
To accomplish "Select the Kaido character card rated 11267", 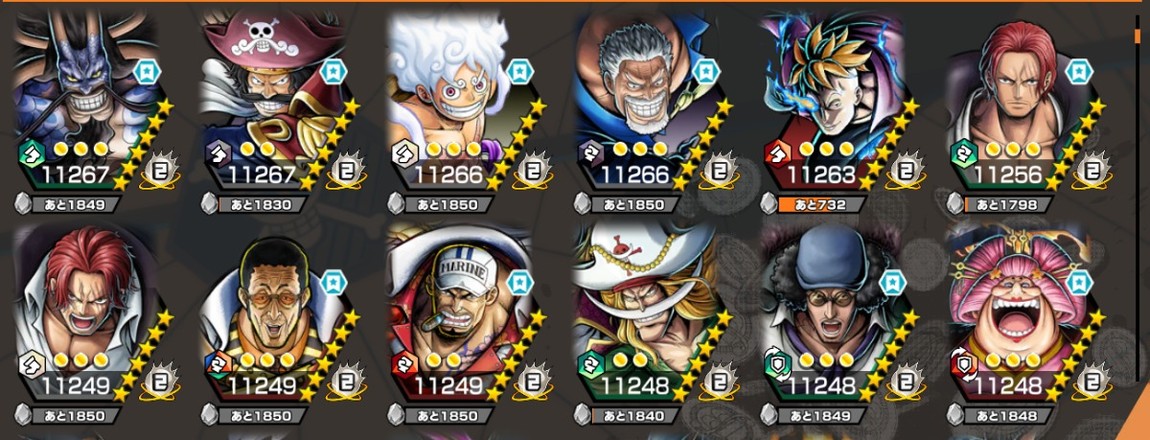I will [94, 101].
